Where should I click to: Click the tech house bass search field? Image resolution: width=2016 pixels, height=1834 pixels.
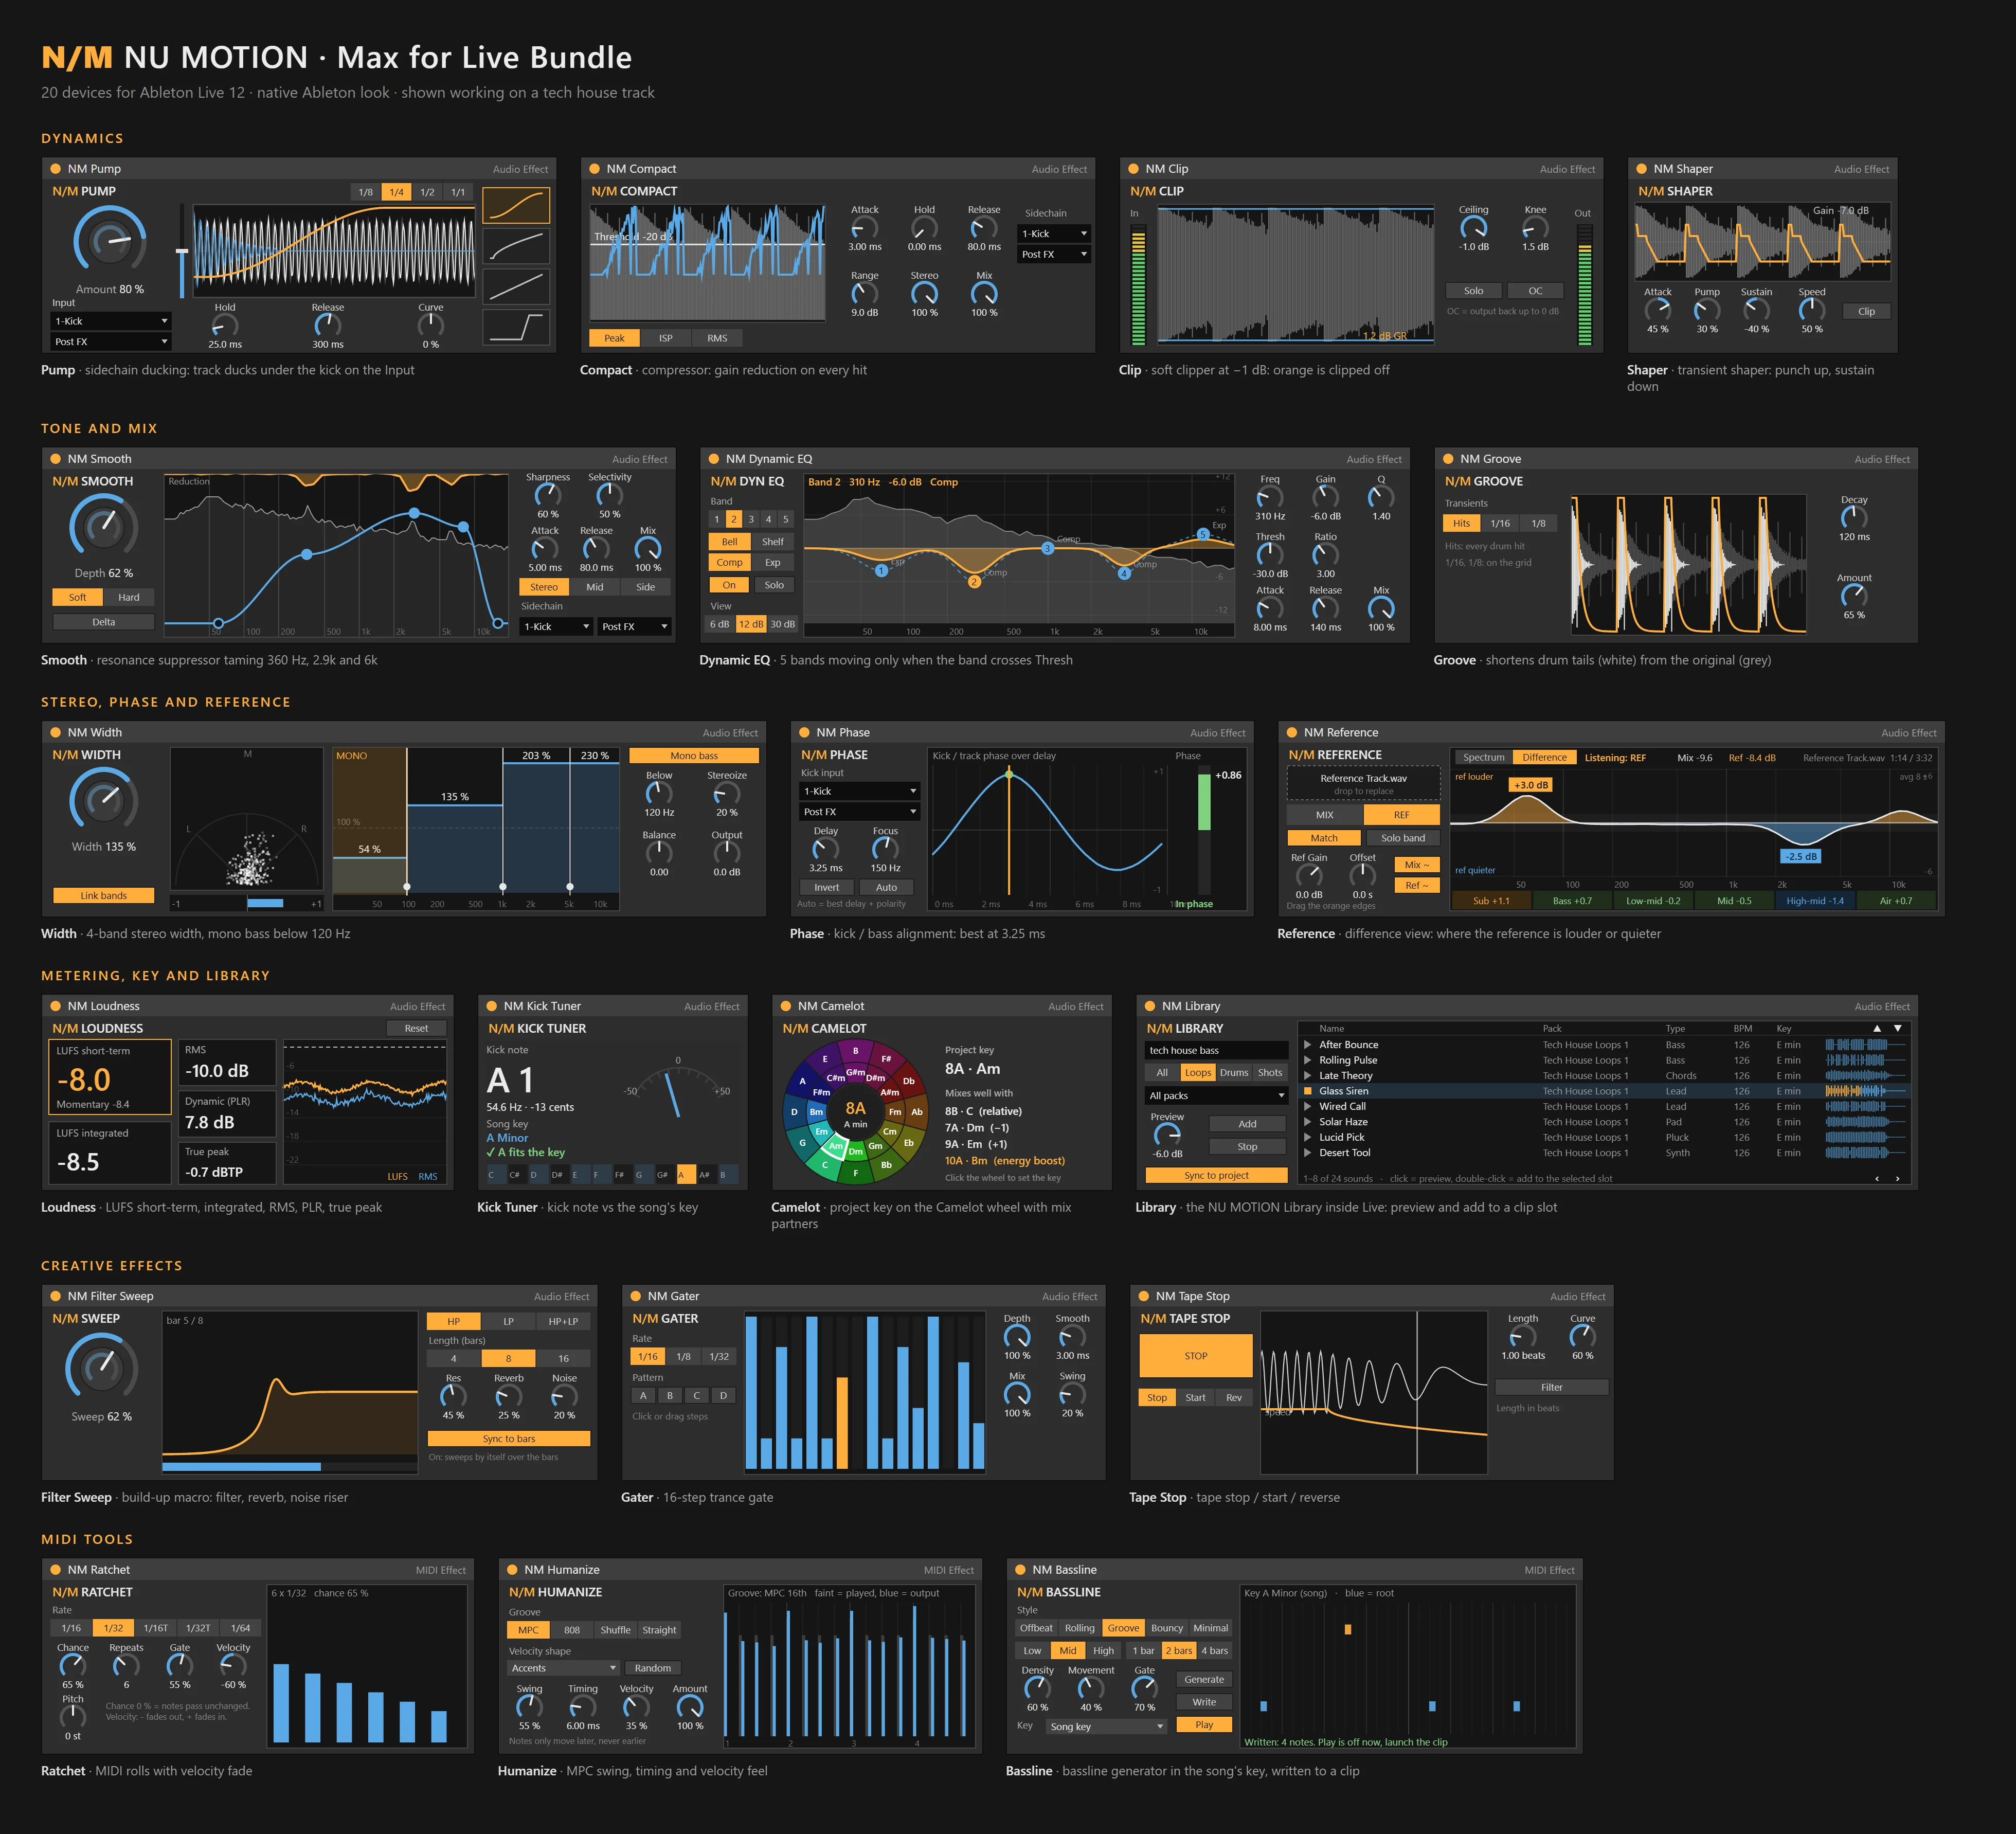point(1216,1050)
